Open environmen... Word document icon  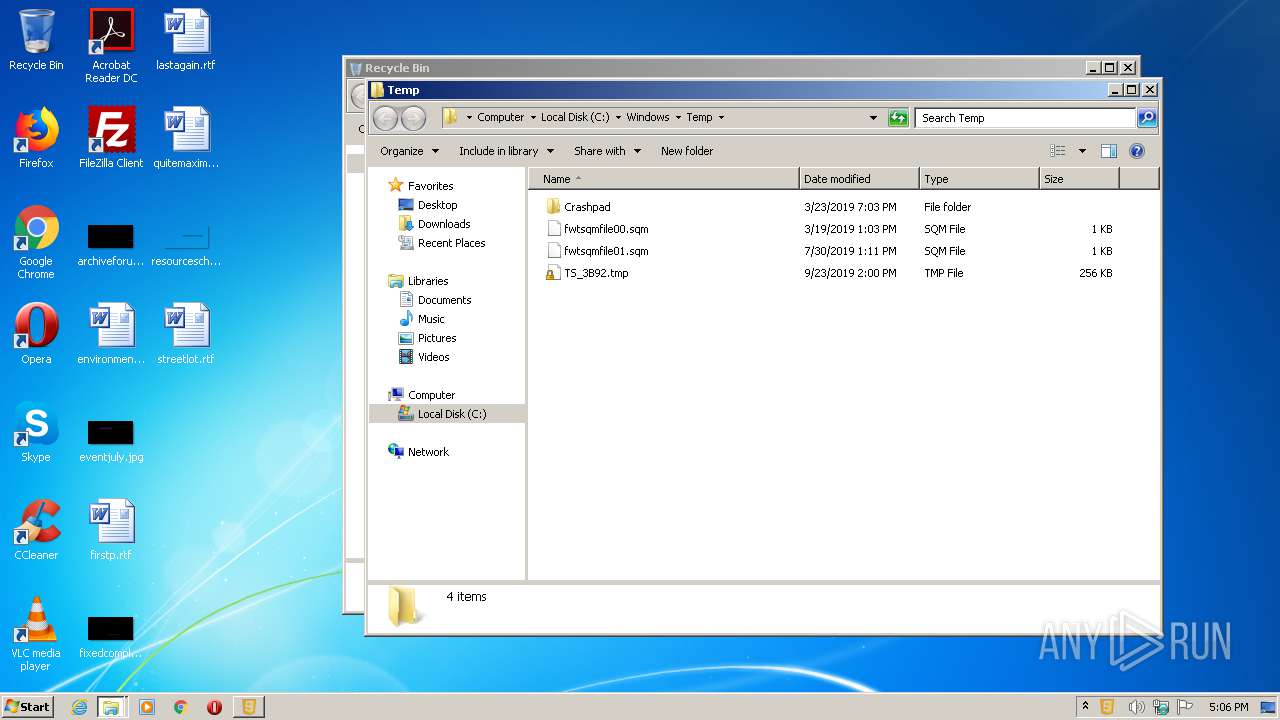point(111,334)
